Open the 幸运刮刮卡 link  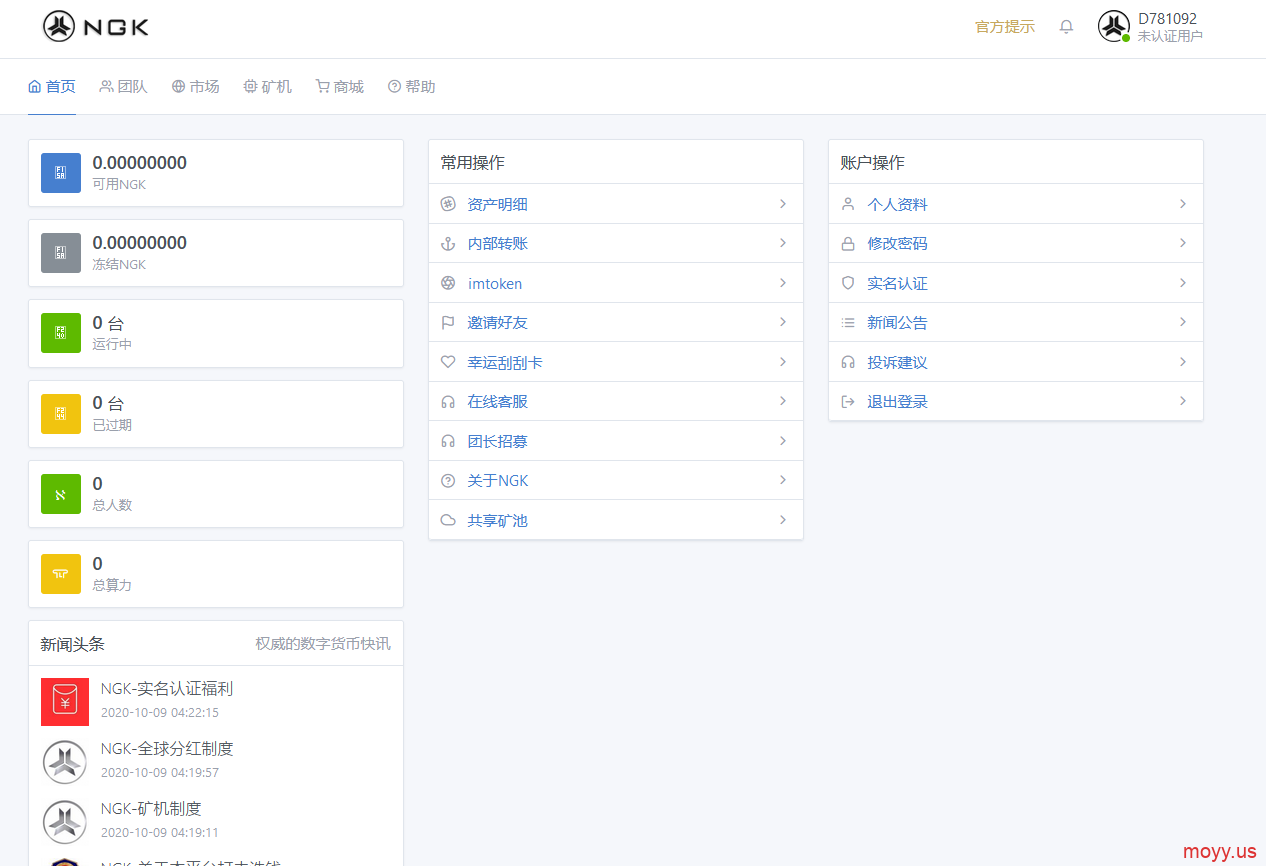click(506, 362)
